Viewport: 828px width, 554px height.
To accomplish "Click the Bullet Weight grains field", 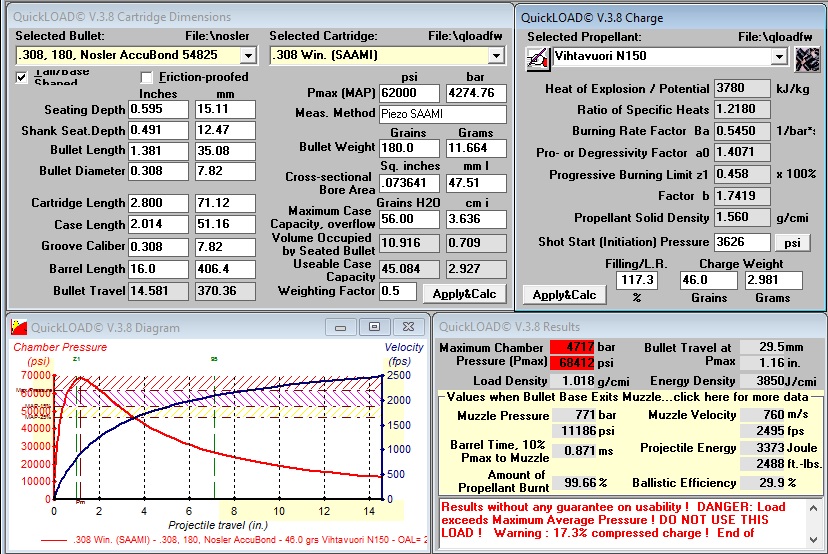I will (x=409, y=148).
